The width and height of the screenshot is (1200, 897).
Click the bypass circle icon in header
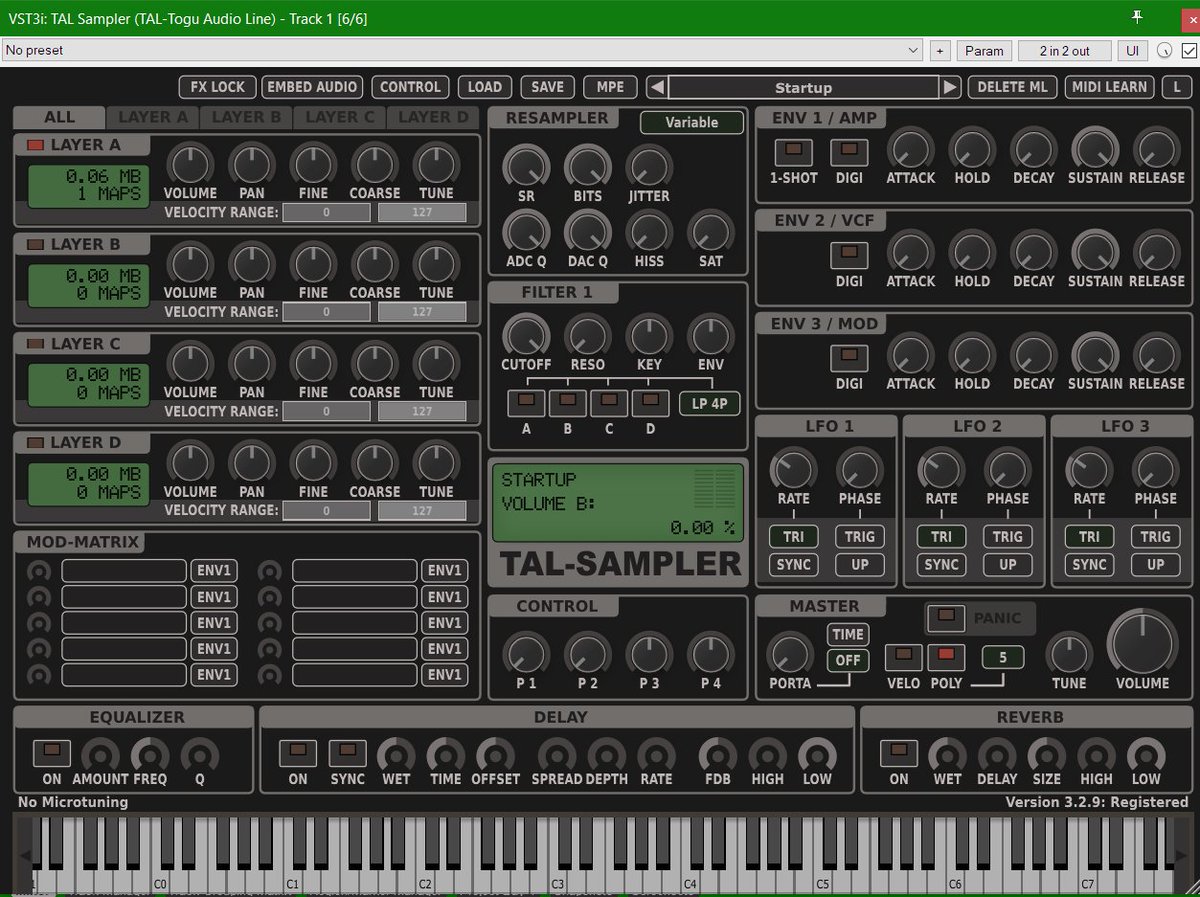[x=1165, y=50]
